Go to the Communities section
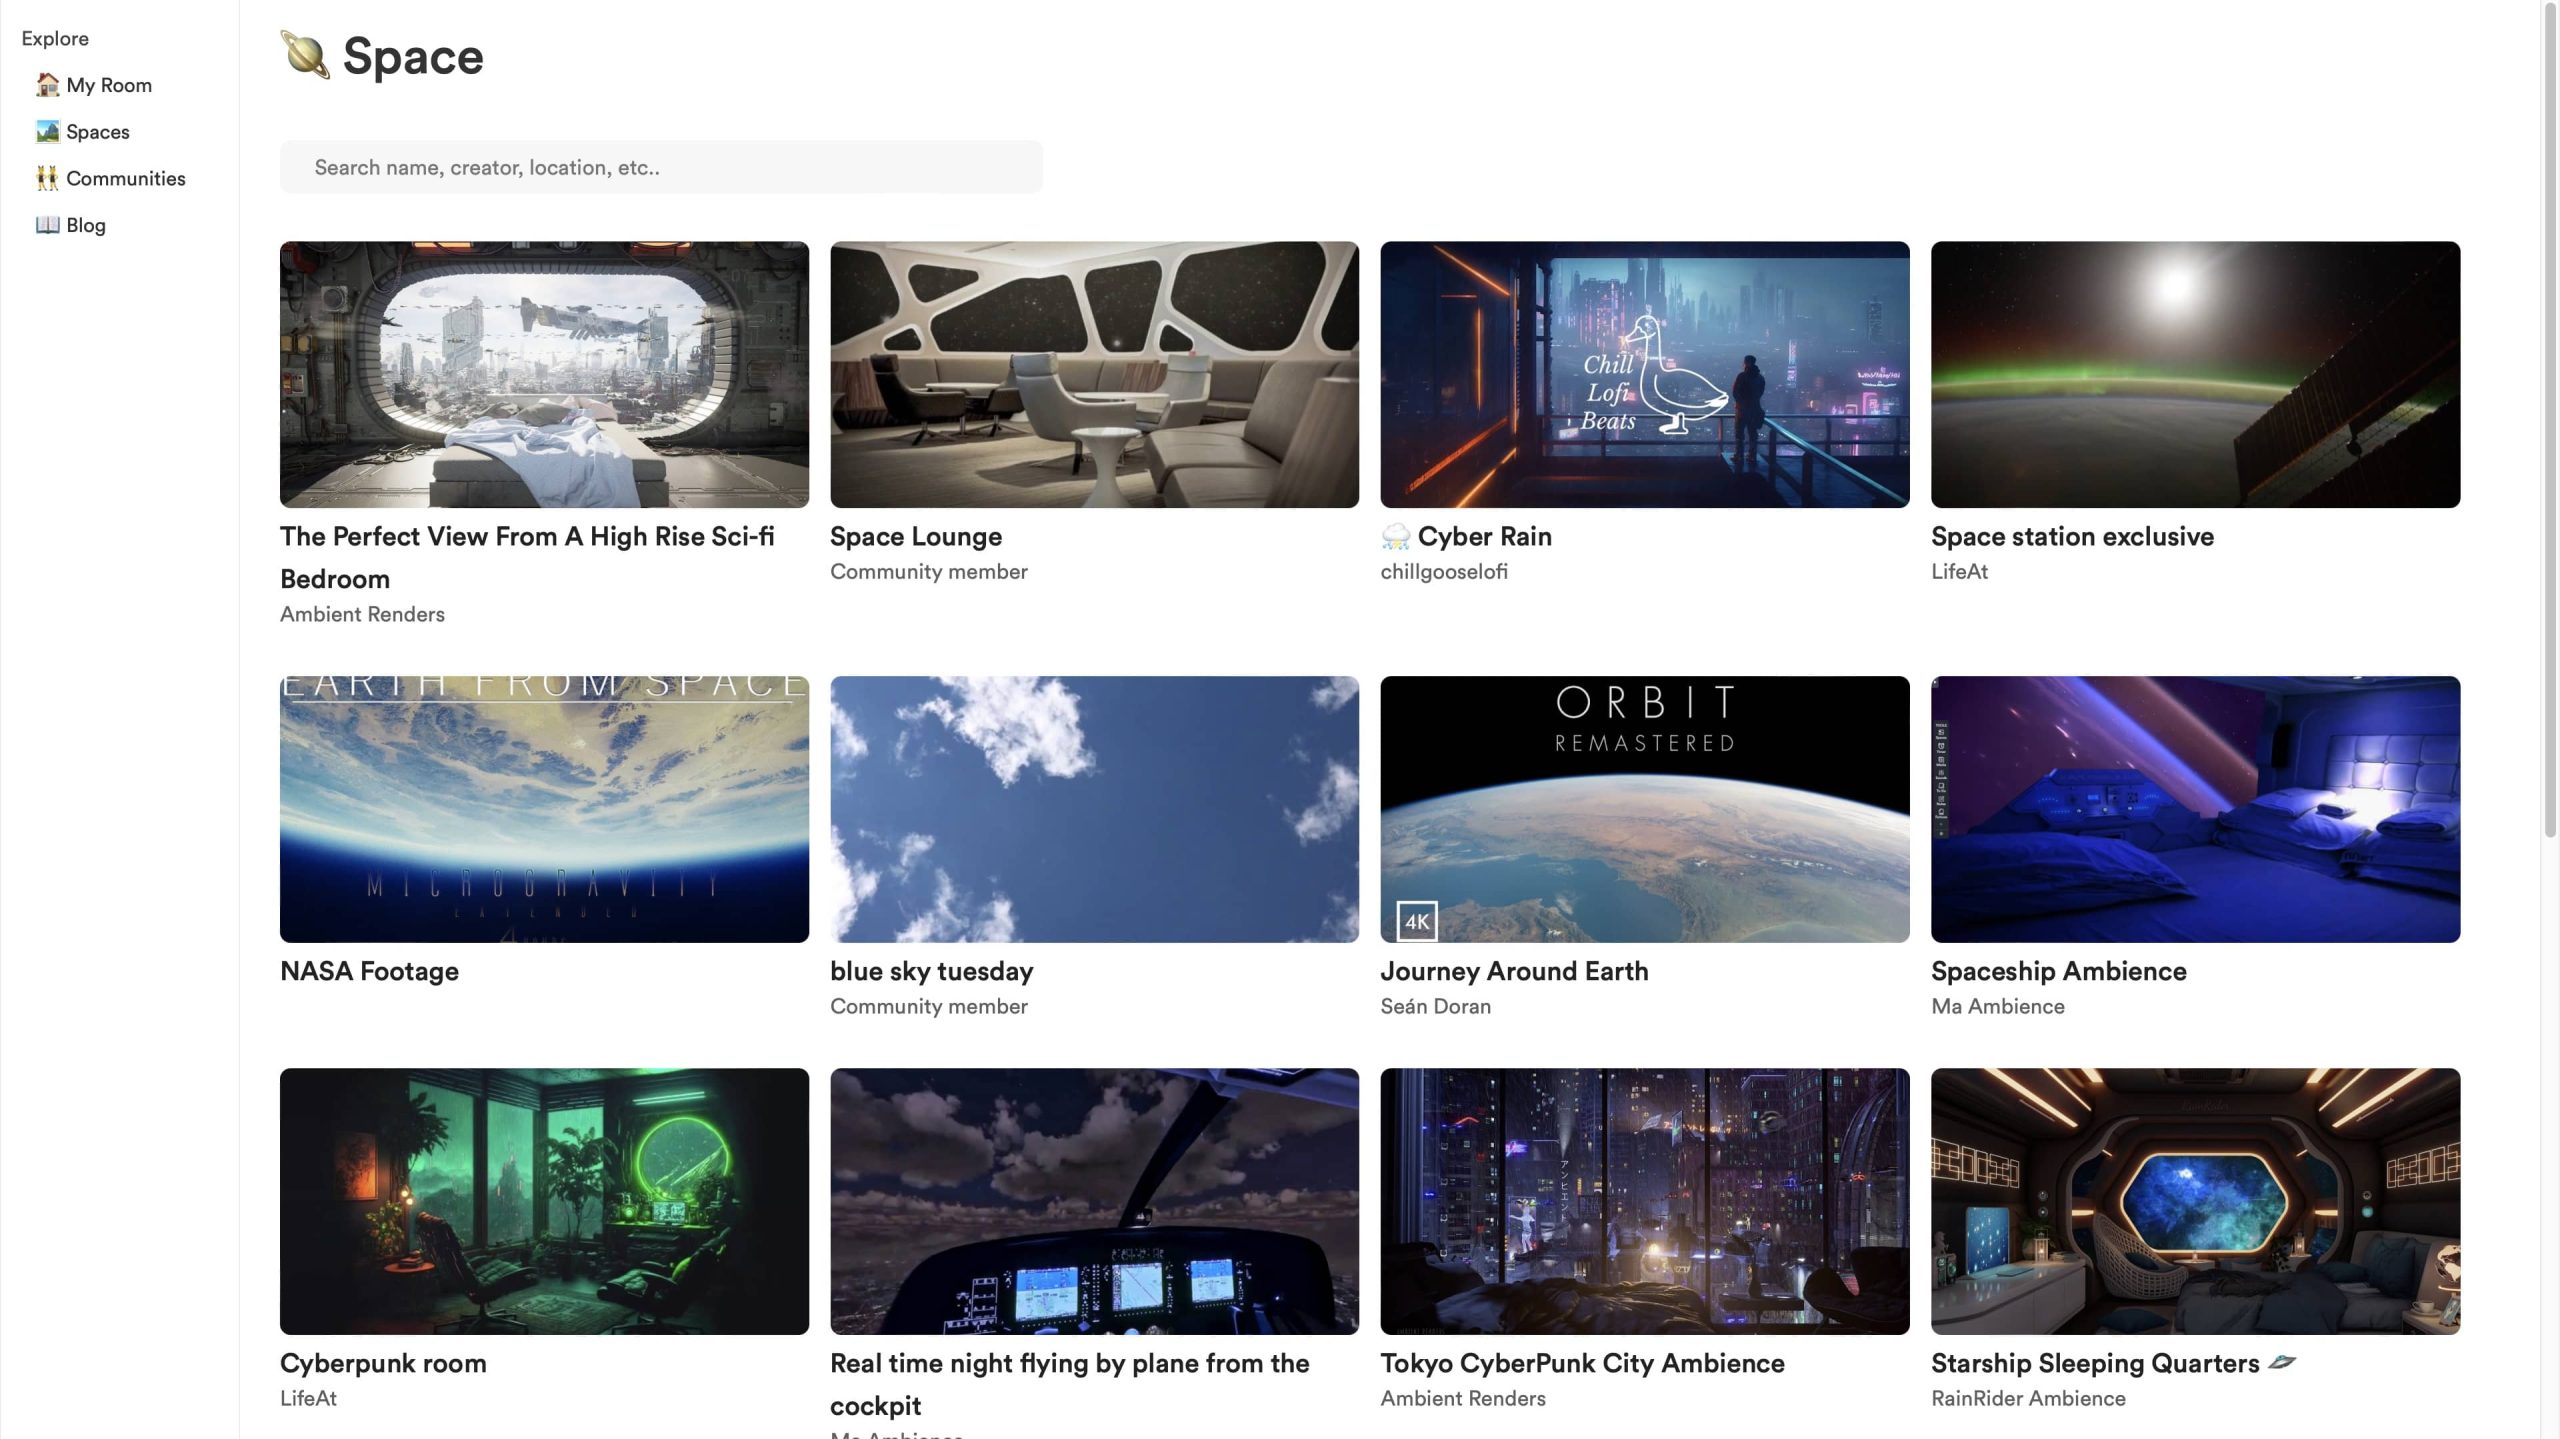Image resolution: width=2560 pixels, height=1439 pixels. (125, 179)
